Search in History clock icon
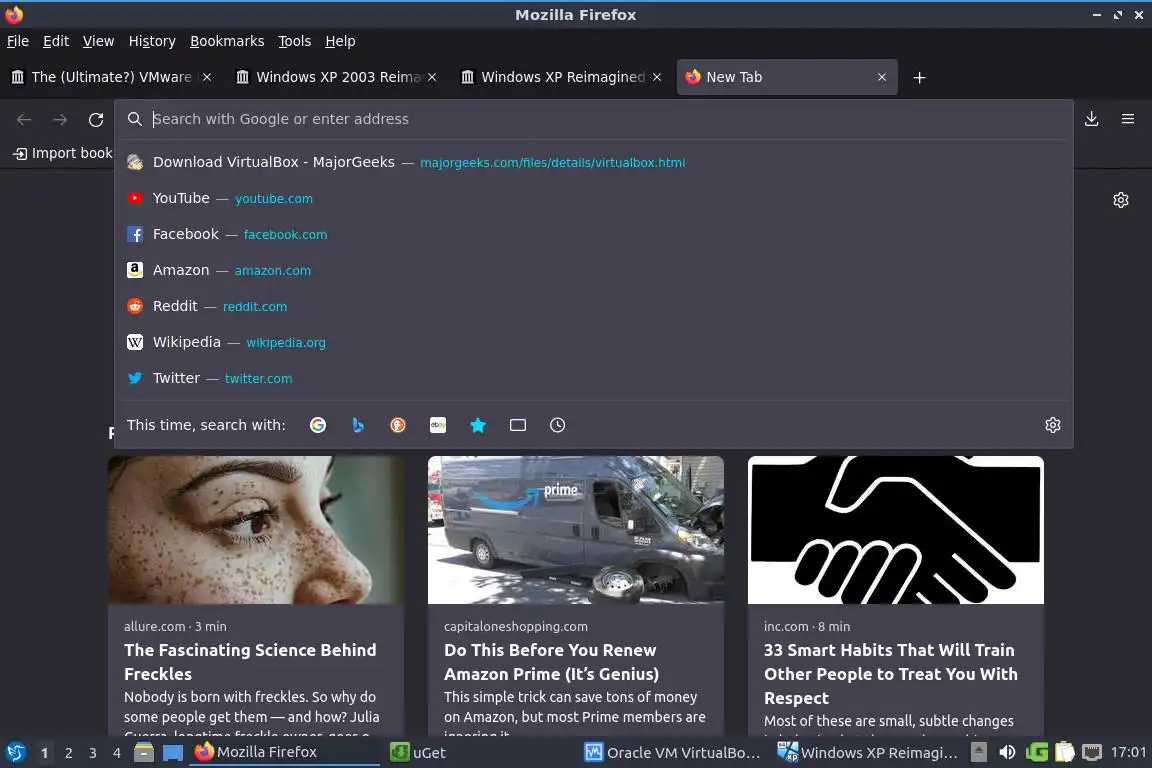 point(558,425)
